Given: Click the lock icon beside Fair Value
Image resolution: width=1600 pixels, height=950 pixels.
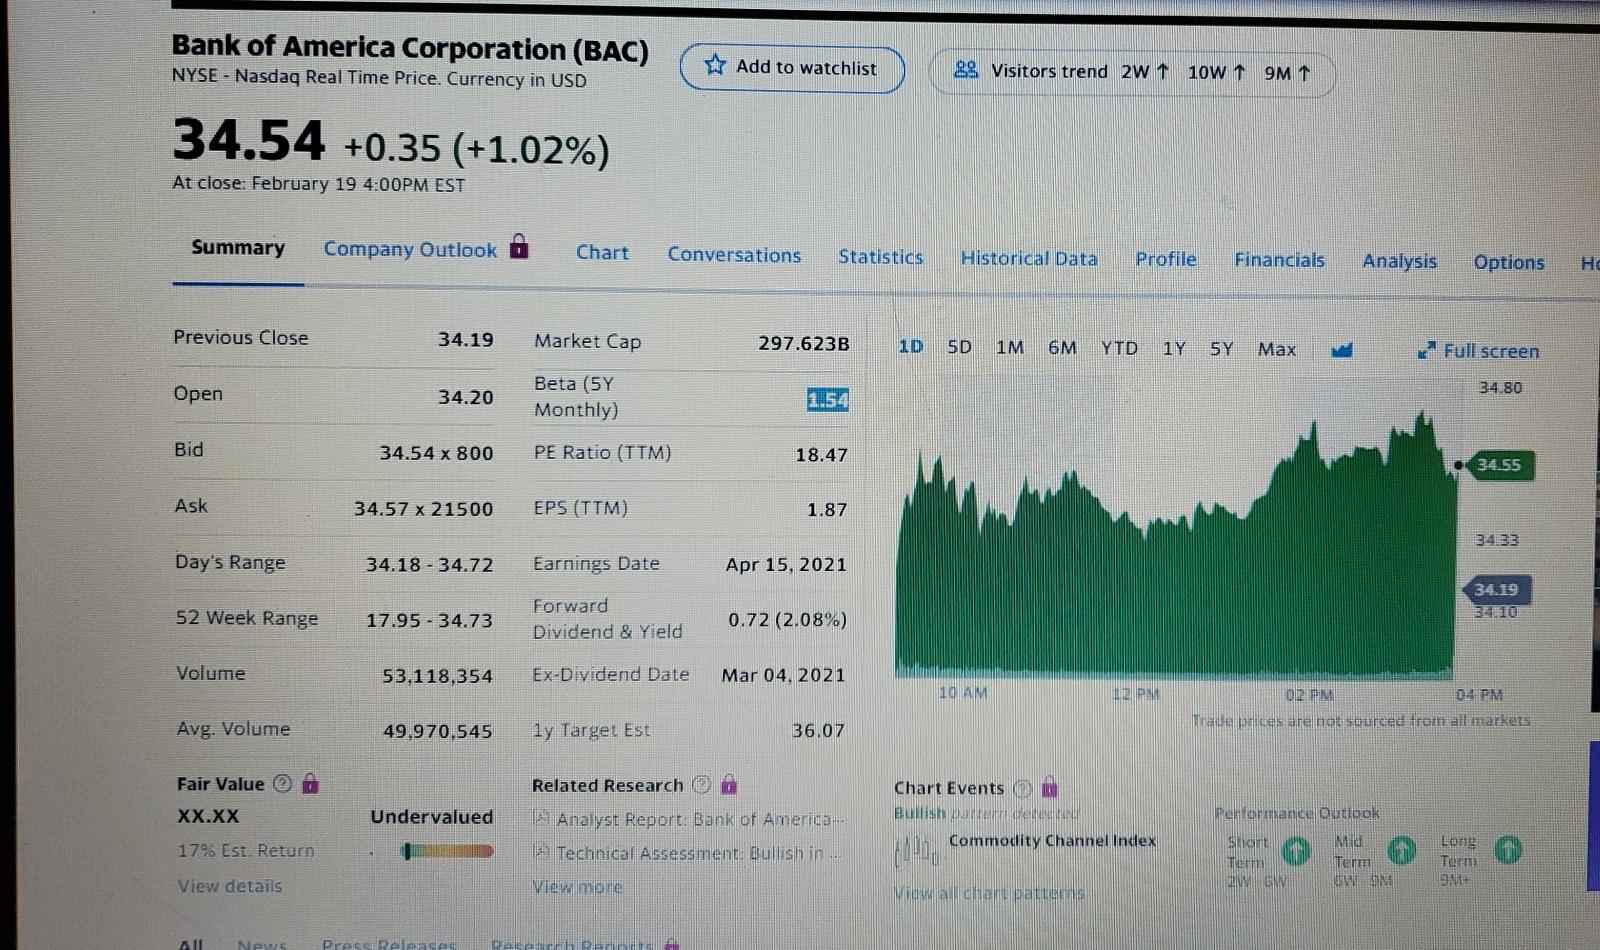Looking at the screenshot, I should 310,785.
